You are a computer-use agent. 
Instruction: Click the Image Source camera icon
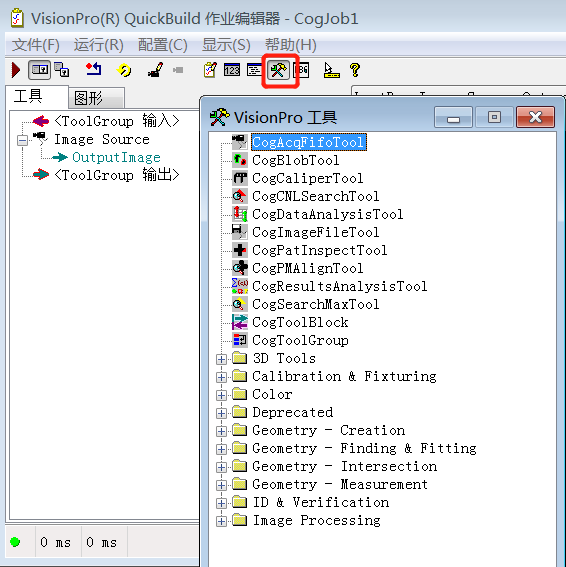click(x=41, y=139)
